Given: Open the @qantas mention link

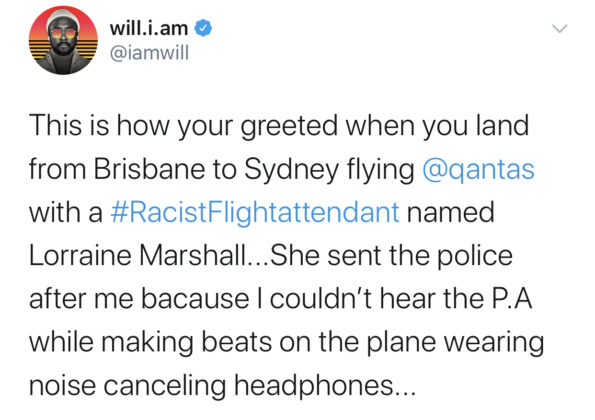Looking at the screenshot, I should (x=478, y=169).
